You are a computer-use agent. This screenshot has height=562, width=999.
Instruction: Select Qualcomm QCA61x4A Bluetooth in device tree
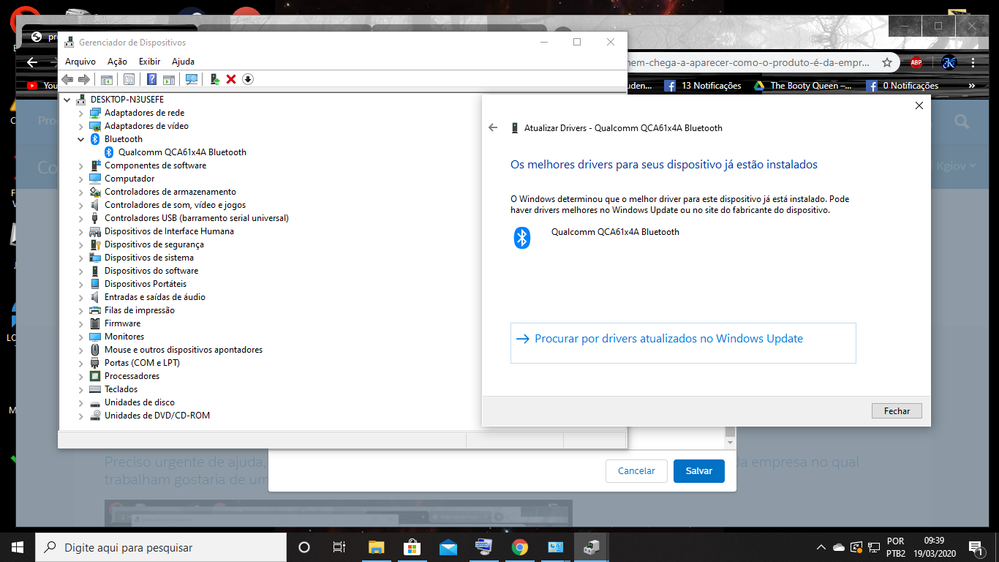[x=182, y=152]
